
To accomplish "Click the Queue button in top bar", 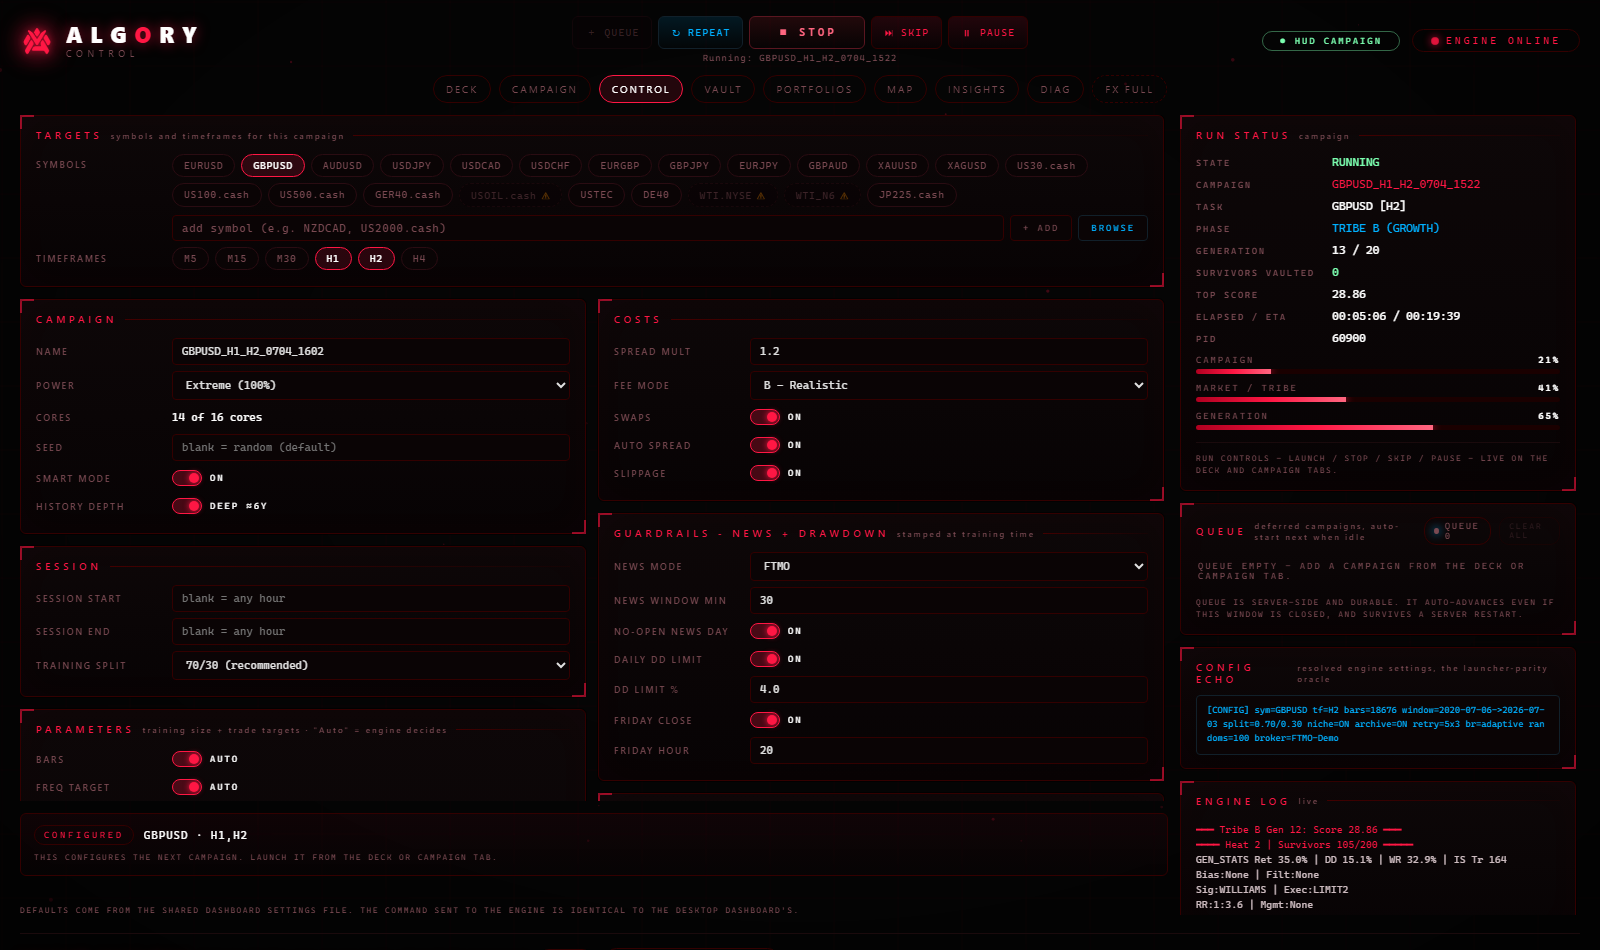I will tap(612, 33).
